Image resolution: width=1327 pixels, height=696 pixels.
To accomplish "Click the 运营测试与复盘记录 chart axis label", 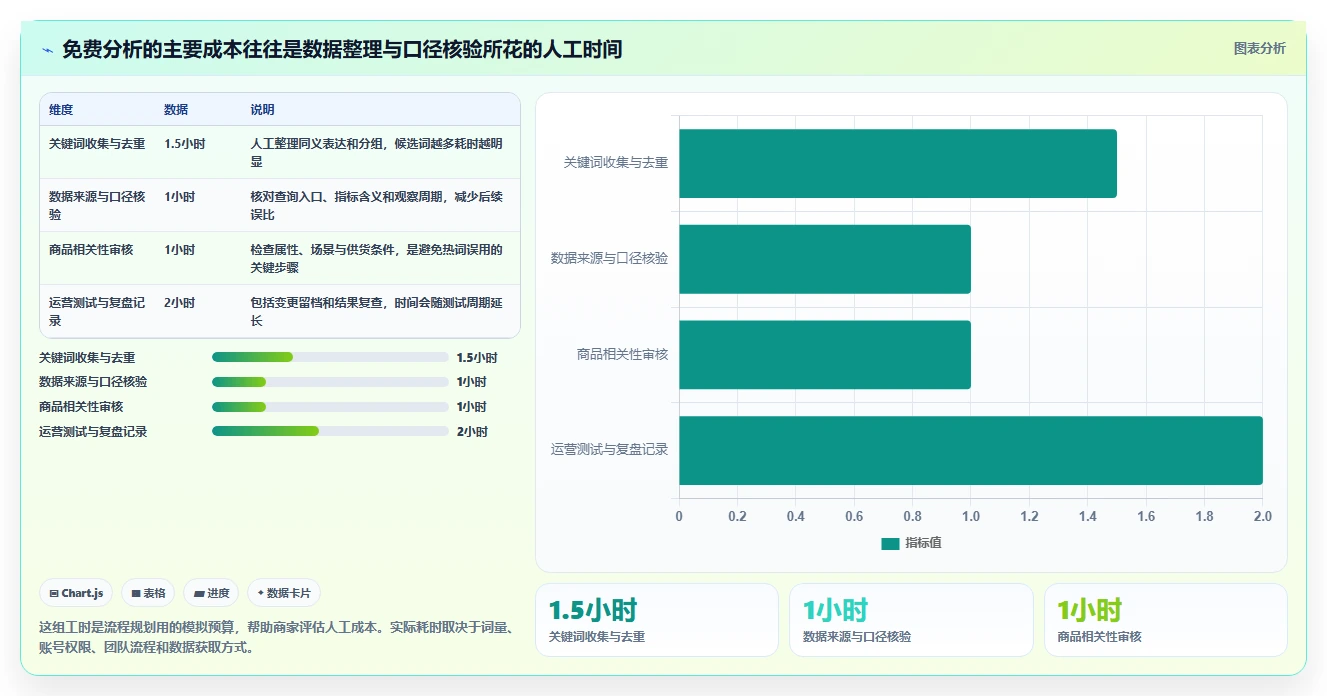I will 609,450.
